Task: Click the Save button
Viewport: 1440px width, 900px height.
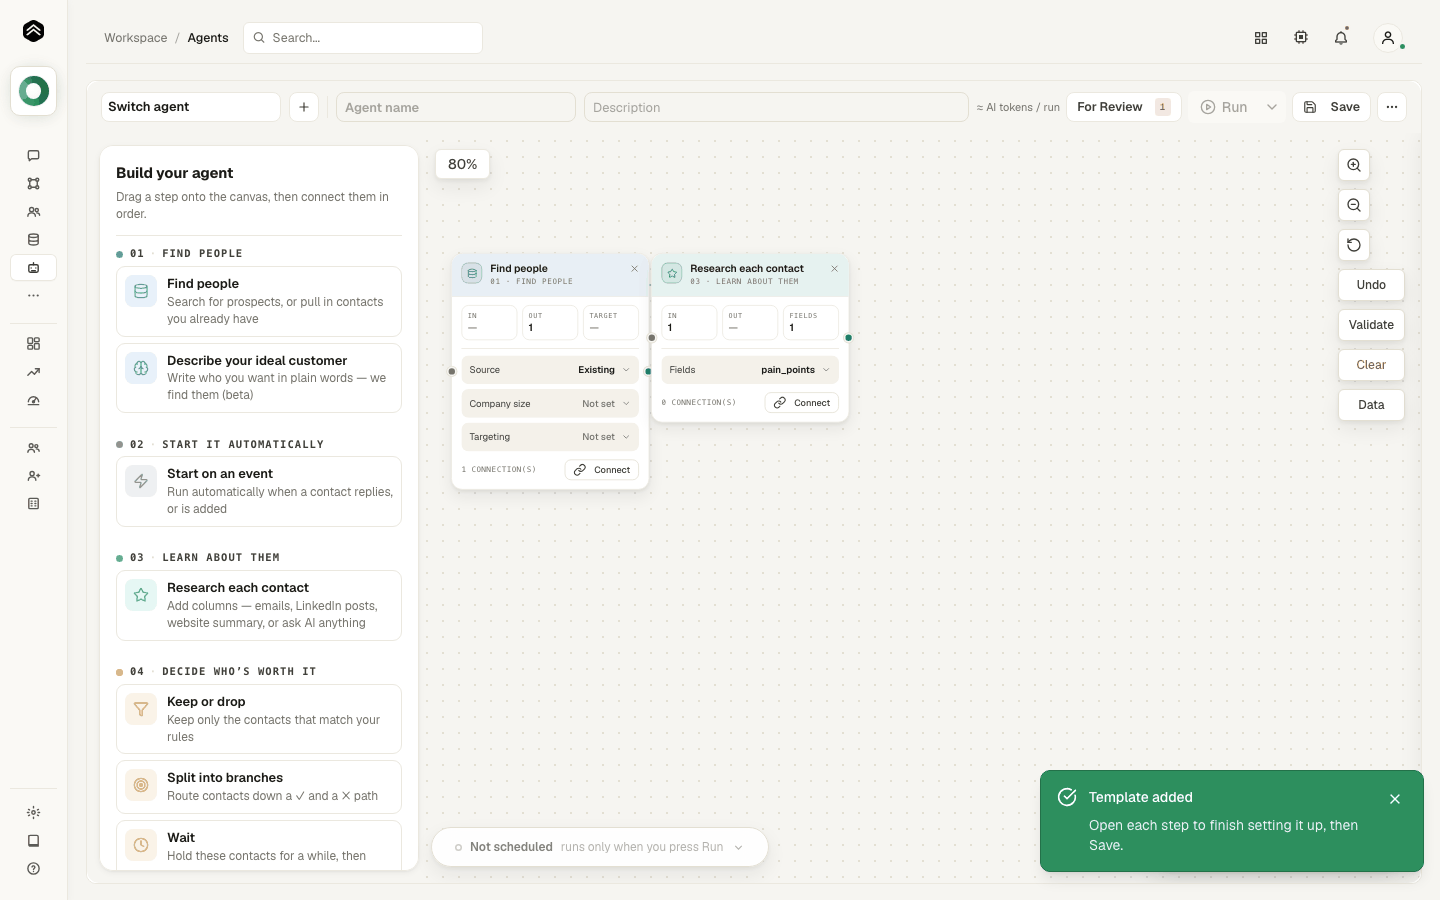Action: click(1332, 107)
